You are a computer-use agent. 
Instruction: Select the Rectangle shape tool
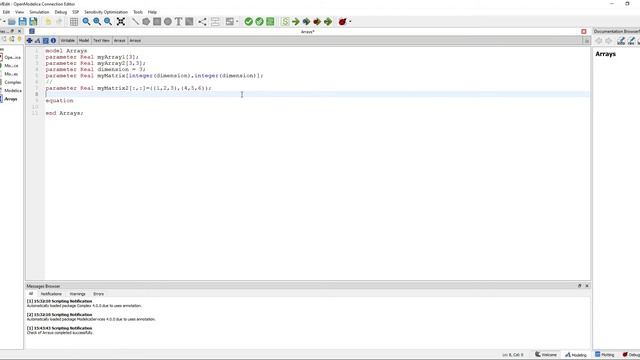pos(157,22)
